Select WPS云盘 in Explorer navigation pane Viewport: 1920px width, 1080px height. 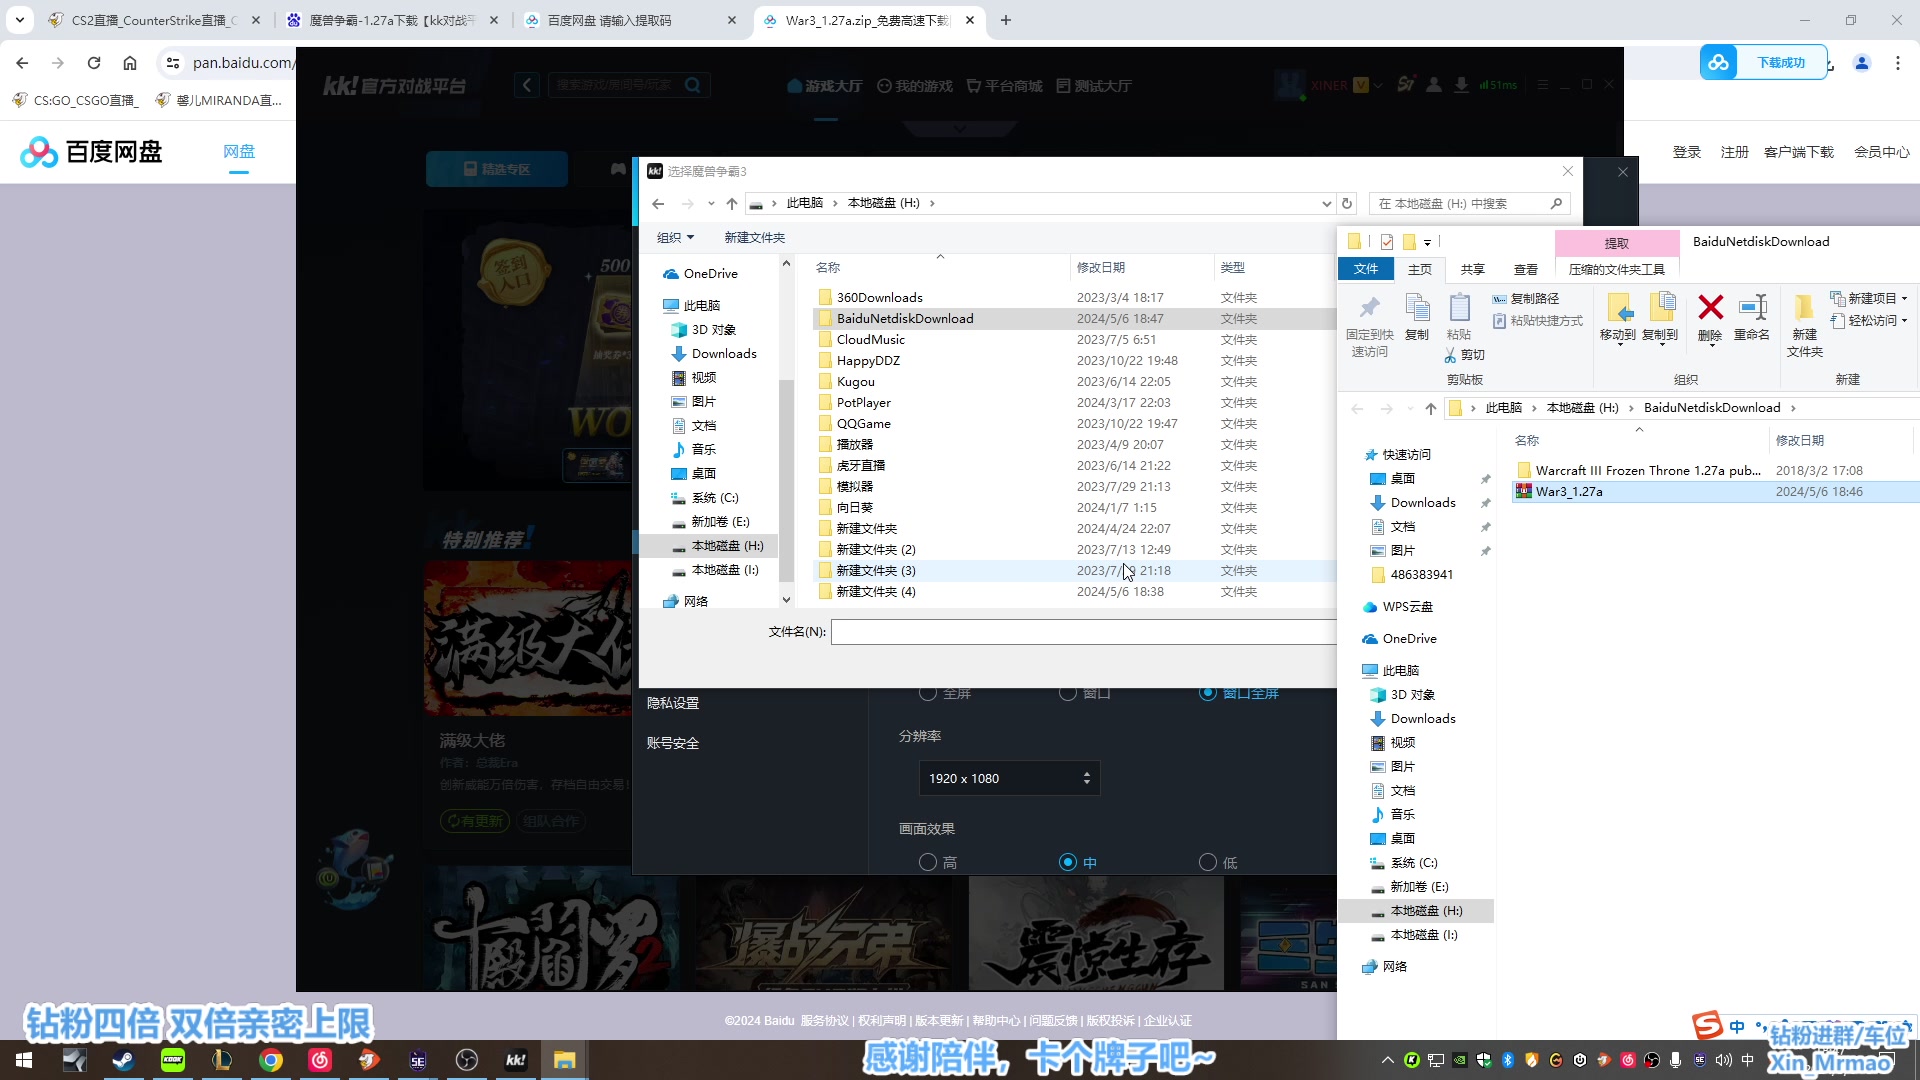click(x=1407, y=607)
